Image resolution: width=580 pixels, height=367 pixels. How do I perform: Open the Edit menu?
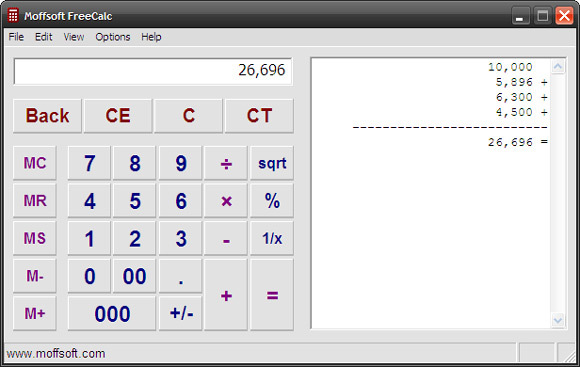tap(44, 37)
